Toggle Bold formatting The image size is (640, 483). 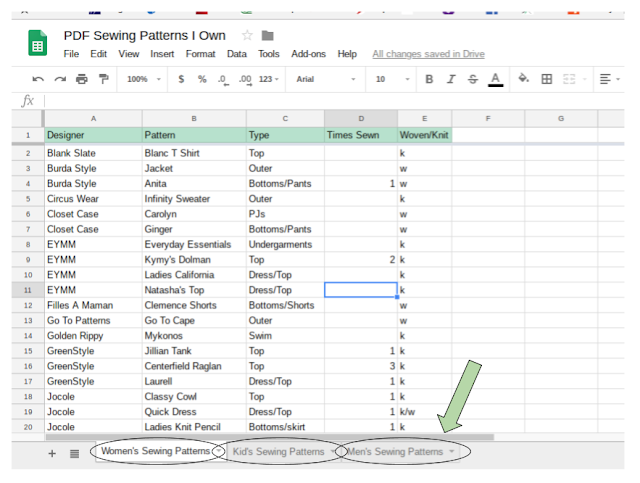click(429, 79)
